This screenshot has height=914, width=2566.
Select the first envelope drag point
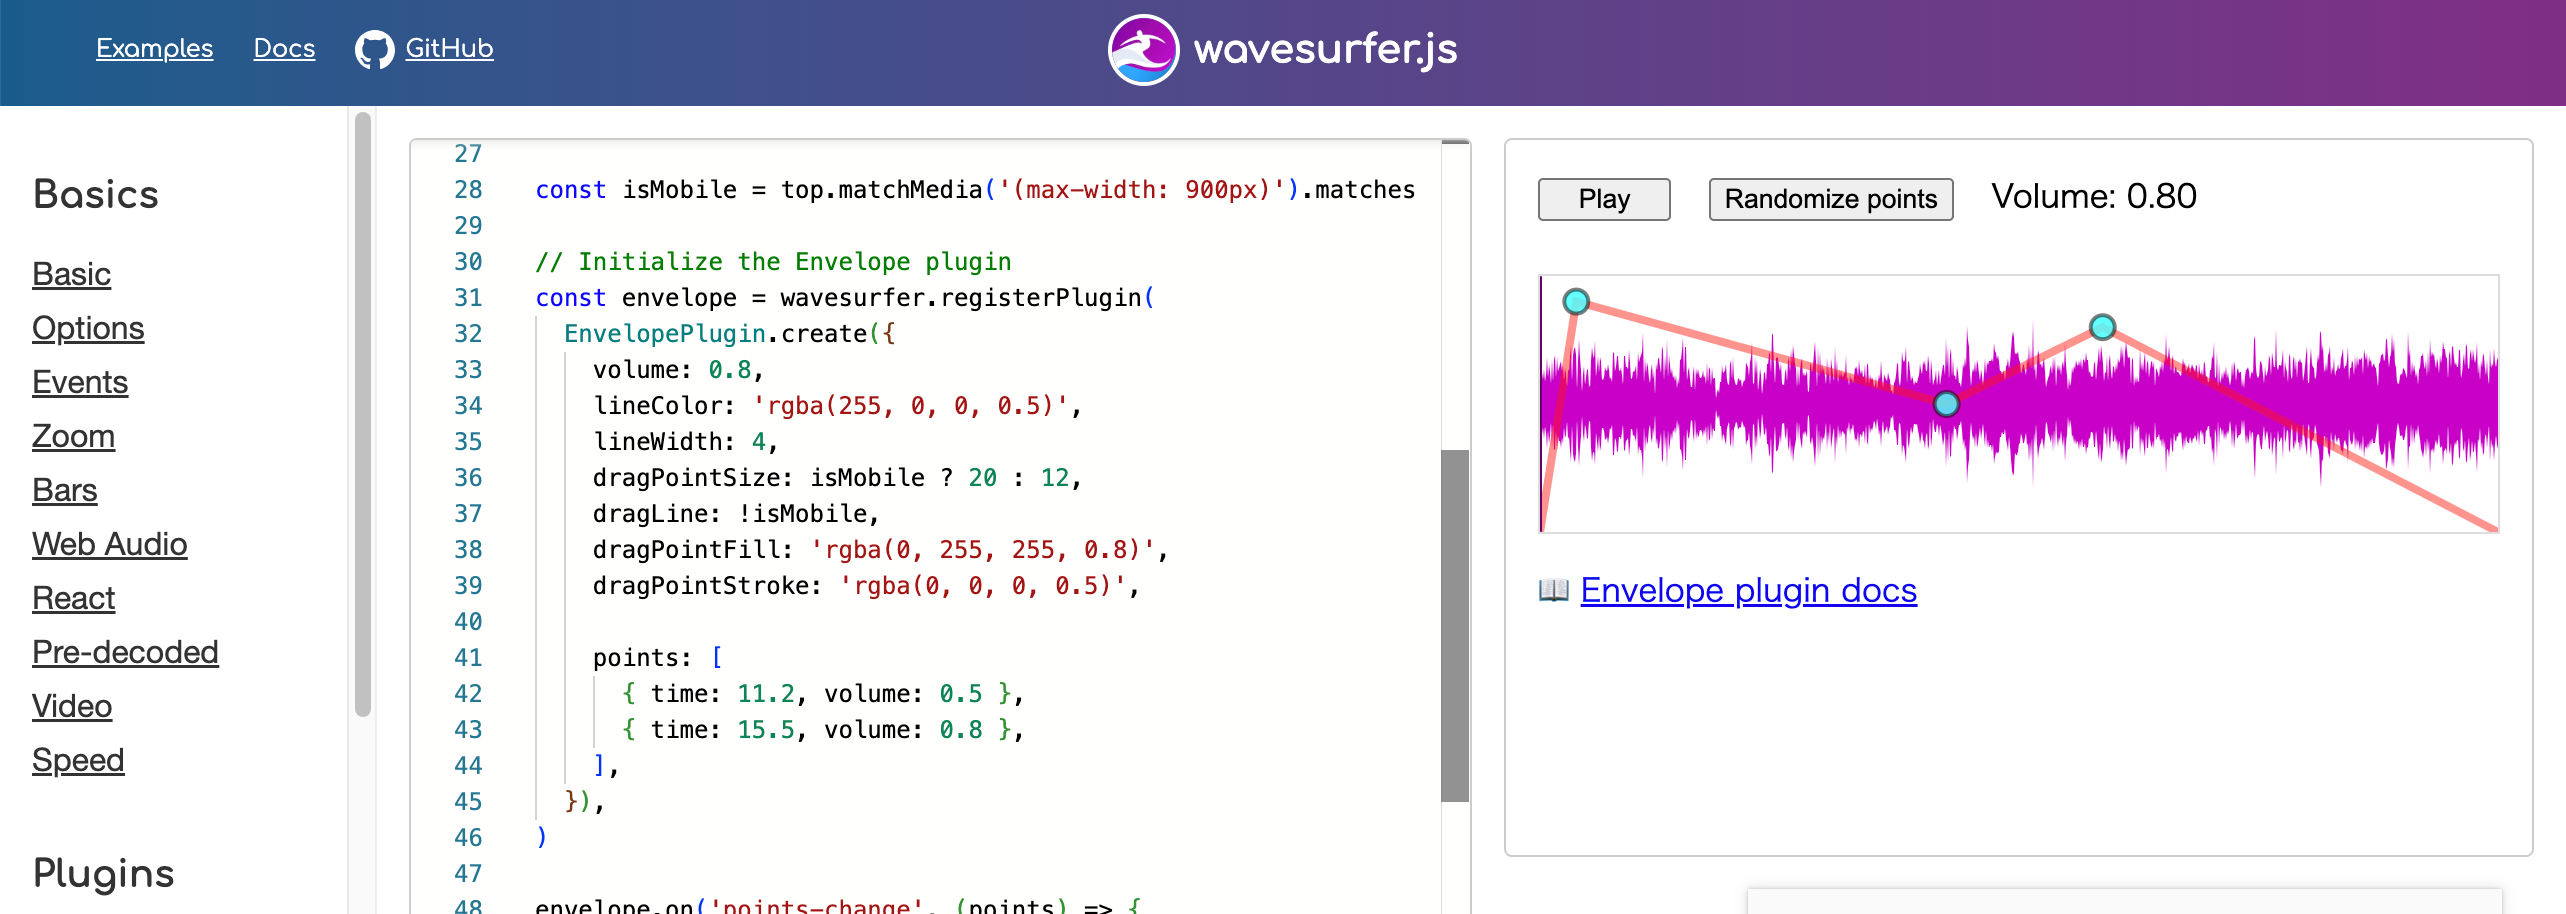(1577, 300)
